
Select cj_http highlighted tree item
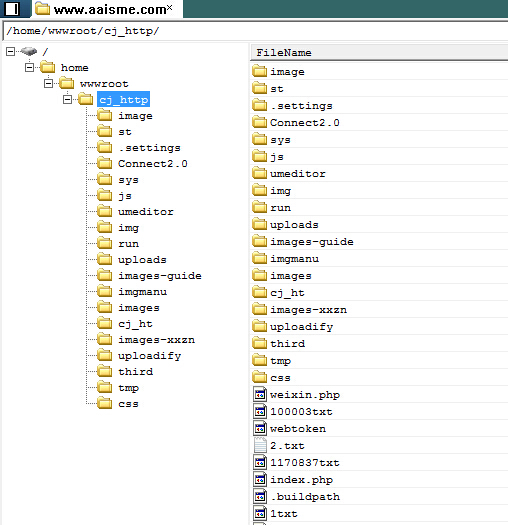pyautogui.click(x=123, y=99)
